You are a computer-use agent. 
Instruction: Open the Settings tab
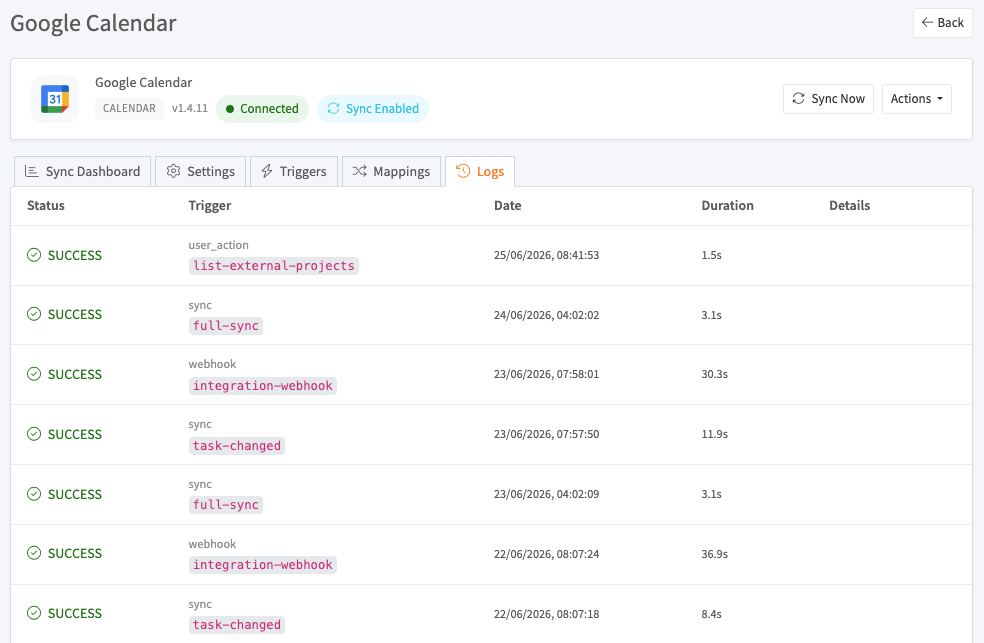[x=201, y=171]
